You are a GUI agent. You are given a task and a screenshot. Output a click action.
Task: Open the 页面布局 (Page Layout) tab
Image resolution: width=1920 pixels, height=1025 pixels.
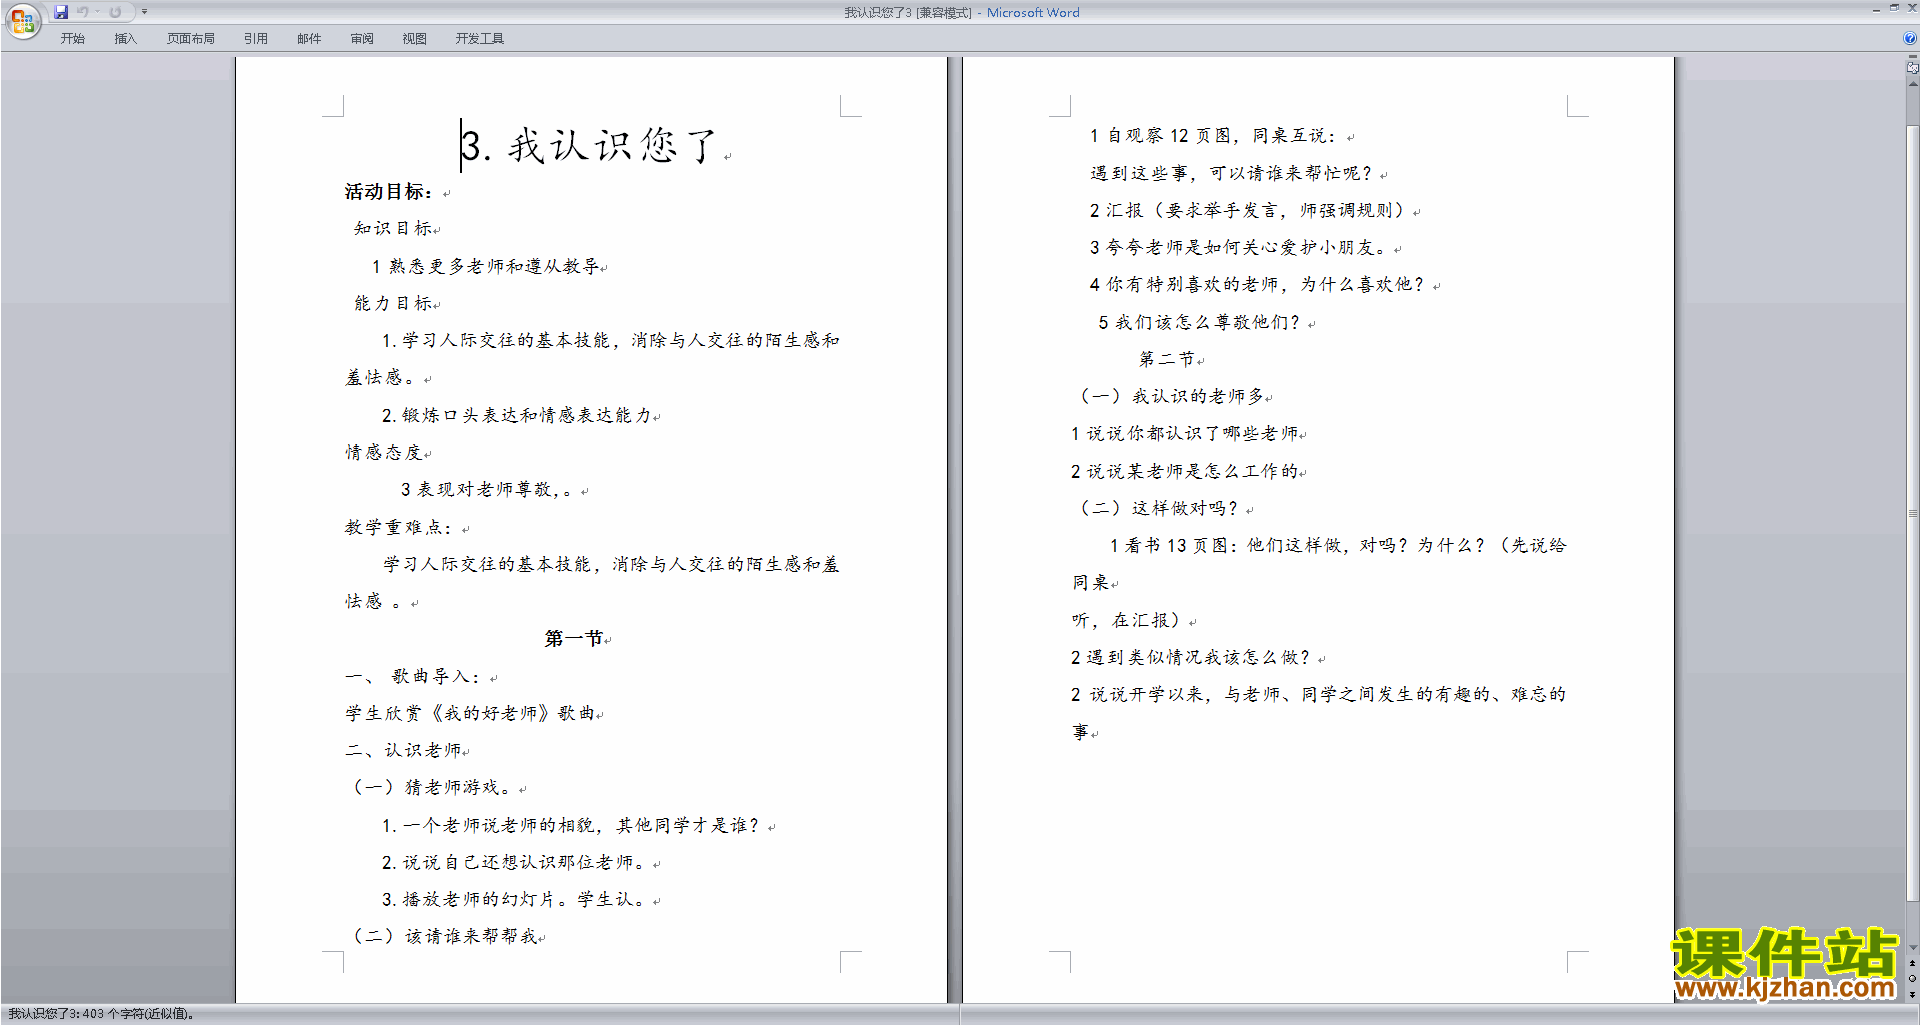coord(190,38)
